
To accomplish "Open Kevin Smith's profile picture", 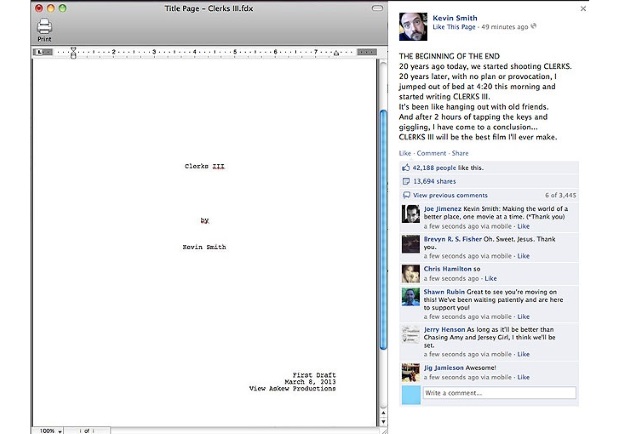I will (x=413, y=26).
